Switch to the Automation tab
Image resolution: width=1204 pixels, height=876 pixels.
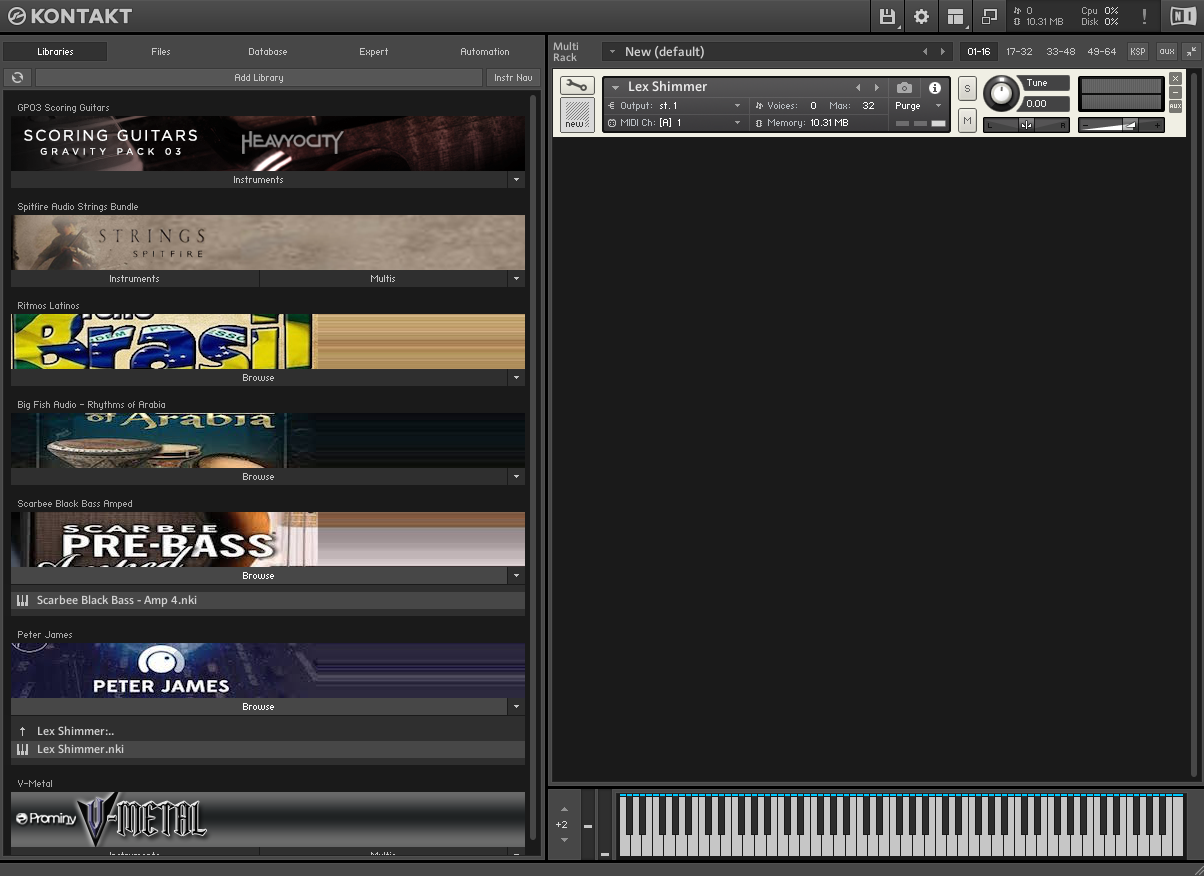[x=485, y=52]
